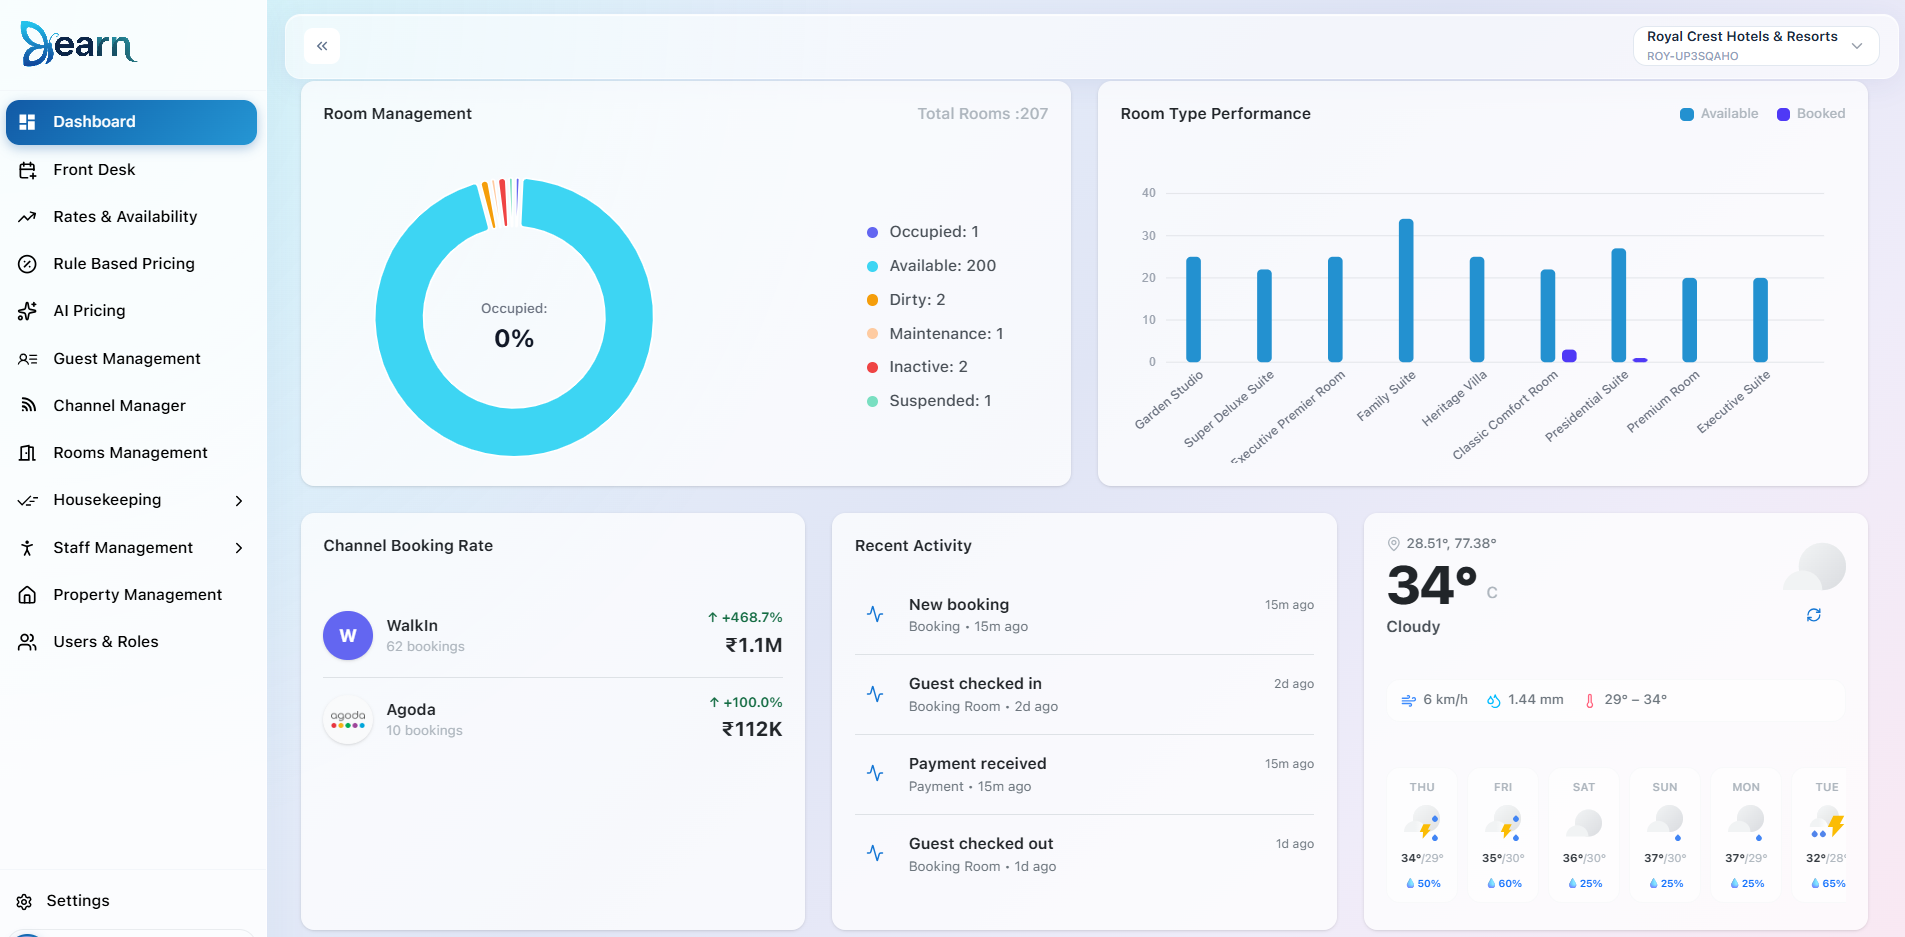Expand the Housekeeping submenu chevron
1905x937 pixels.
(239, 500)
